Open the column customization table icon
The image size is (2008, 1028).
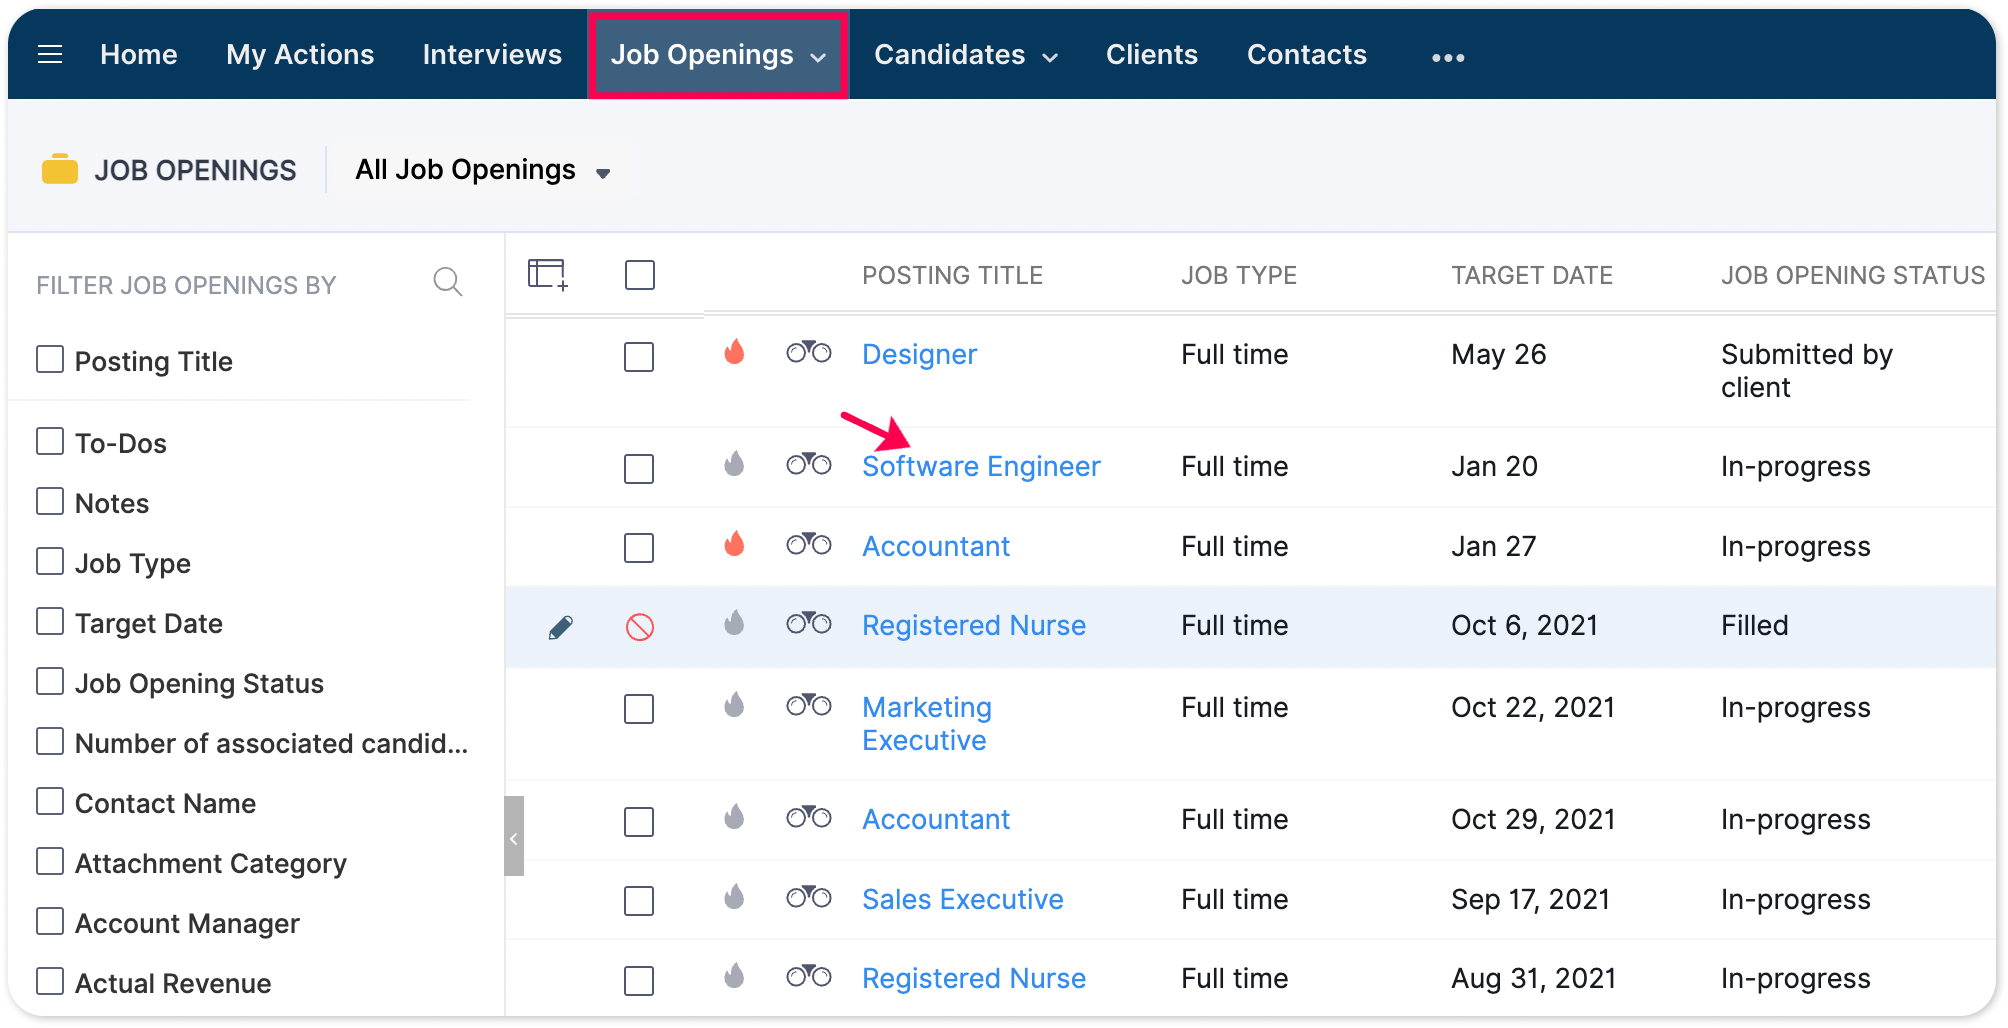pyautogui.click(x=548, y=275)
